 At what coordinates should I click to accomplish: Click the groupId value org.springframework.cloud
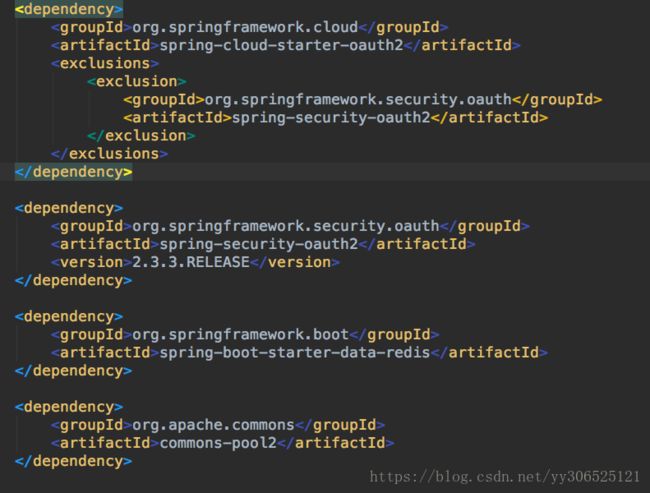tap(245, 27)
